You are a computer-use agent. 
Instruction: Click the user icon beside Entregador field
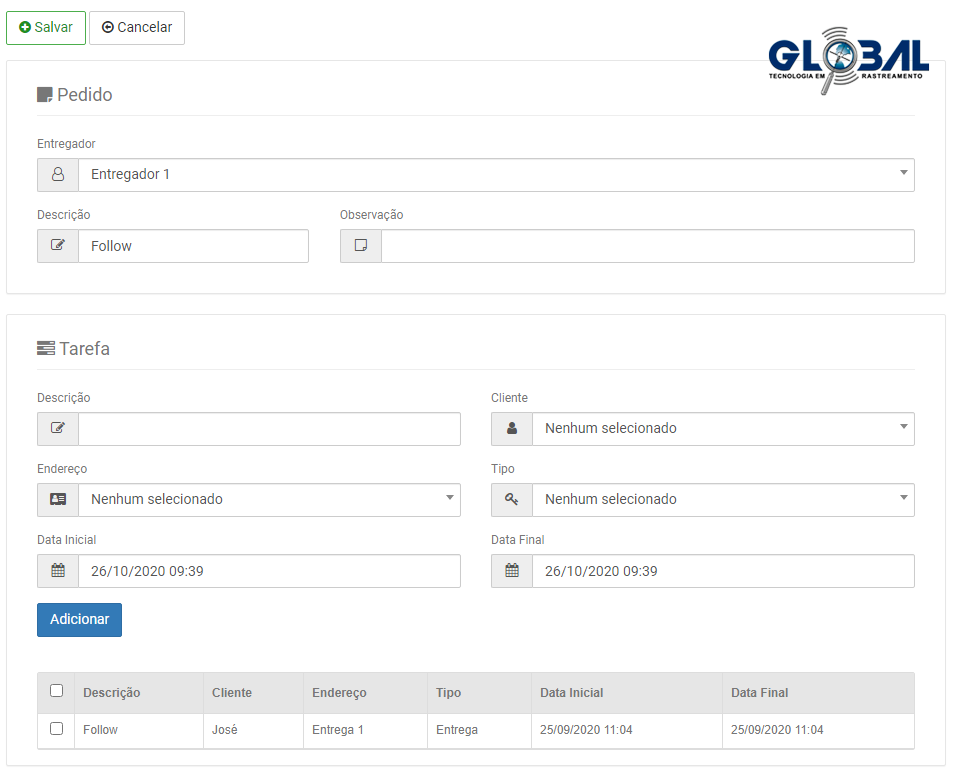pos(58,175)
